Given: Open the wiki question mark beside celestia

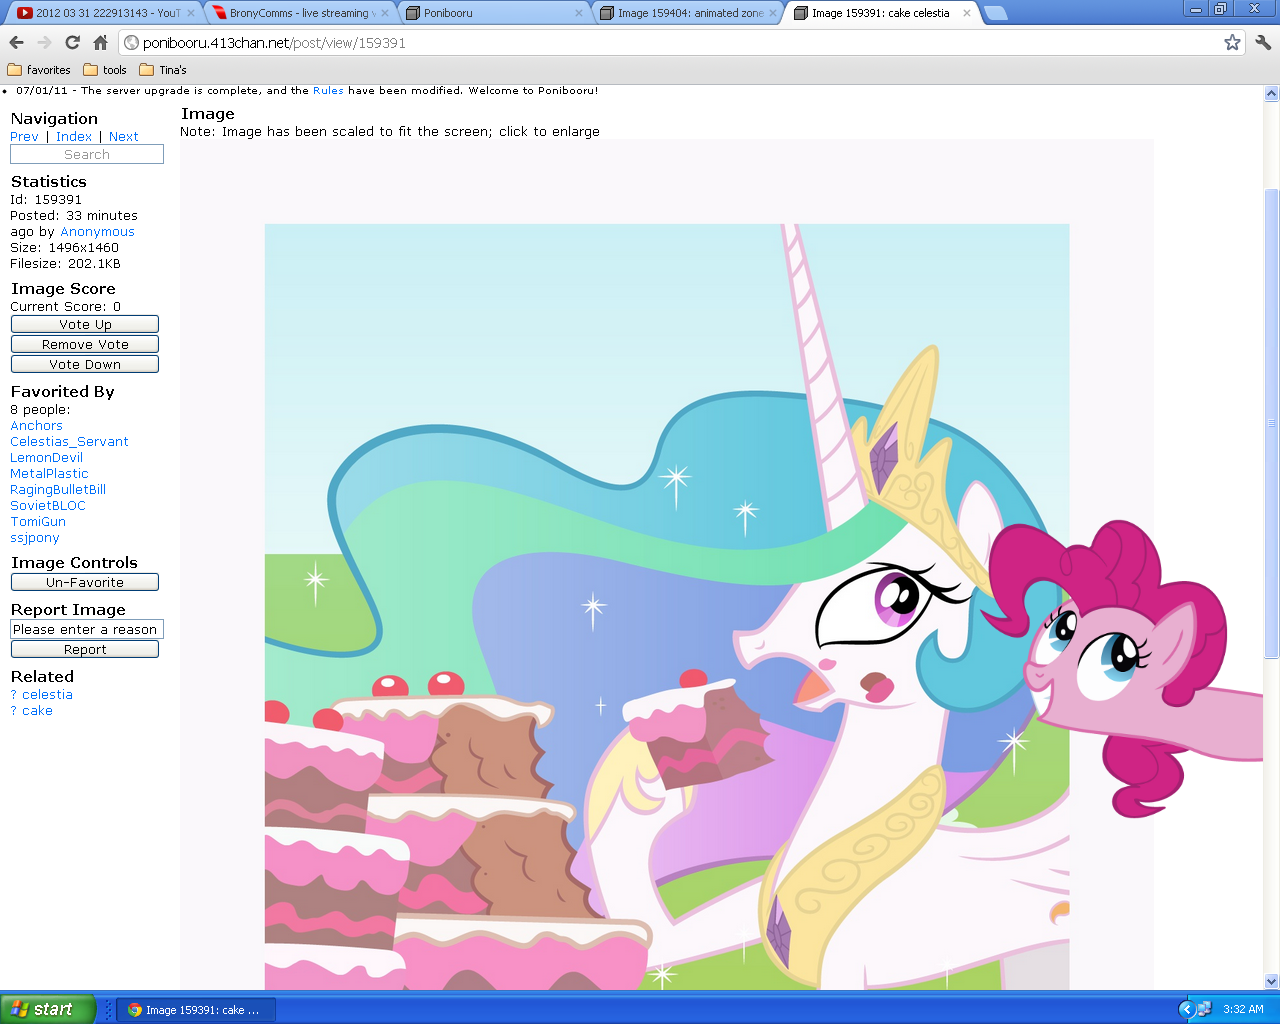Looking at the screenshot, I should click(14, 695).
